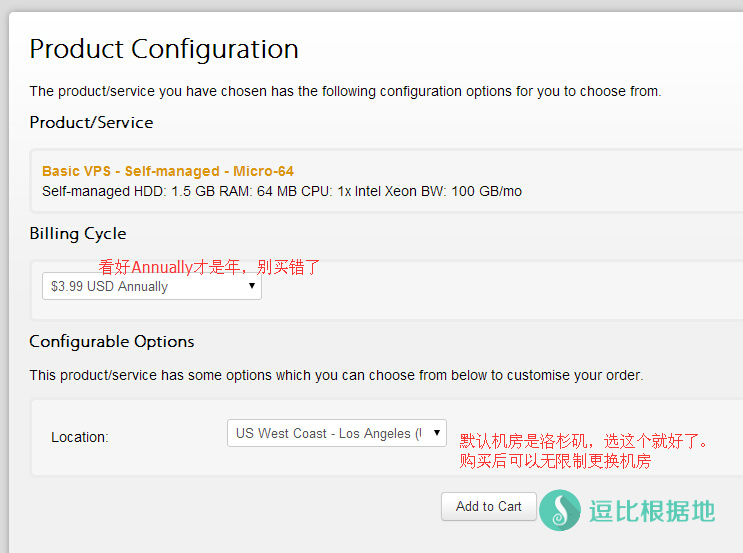743x553 pixels.
Task: Click the red note about default Los Angeles datacenter
Action: coord(584,441)
